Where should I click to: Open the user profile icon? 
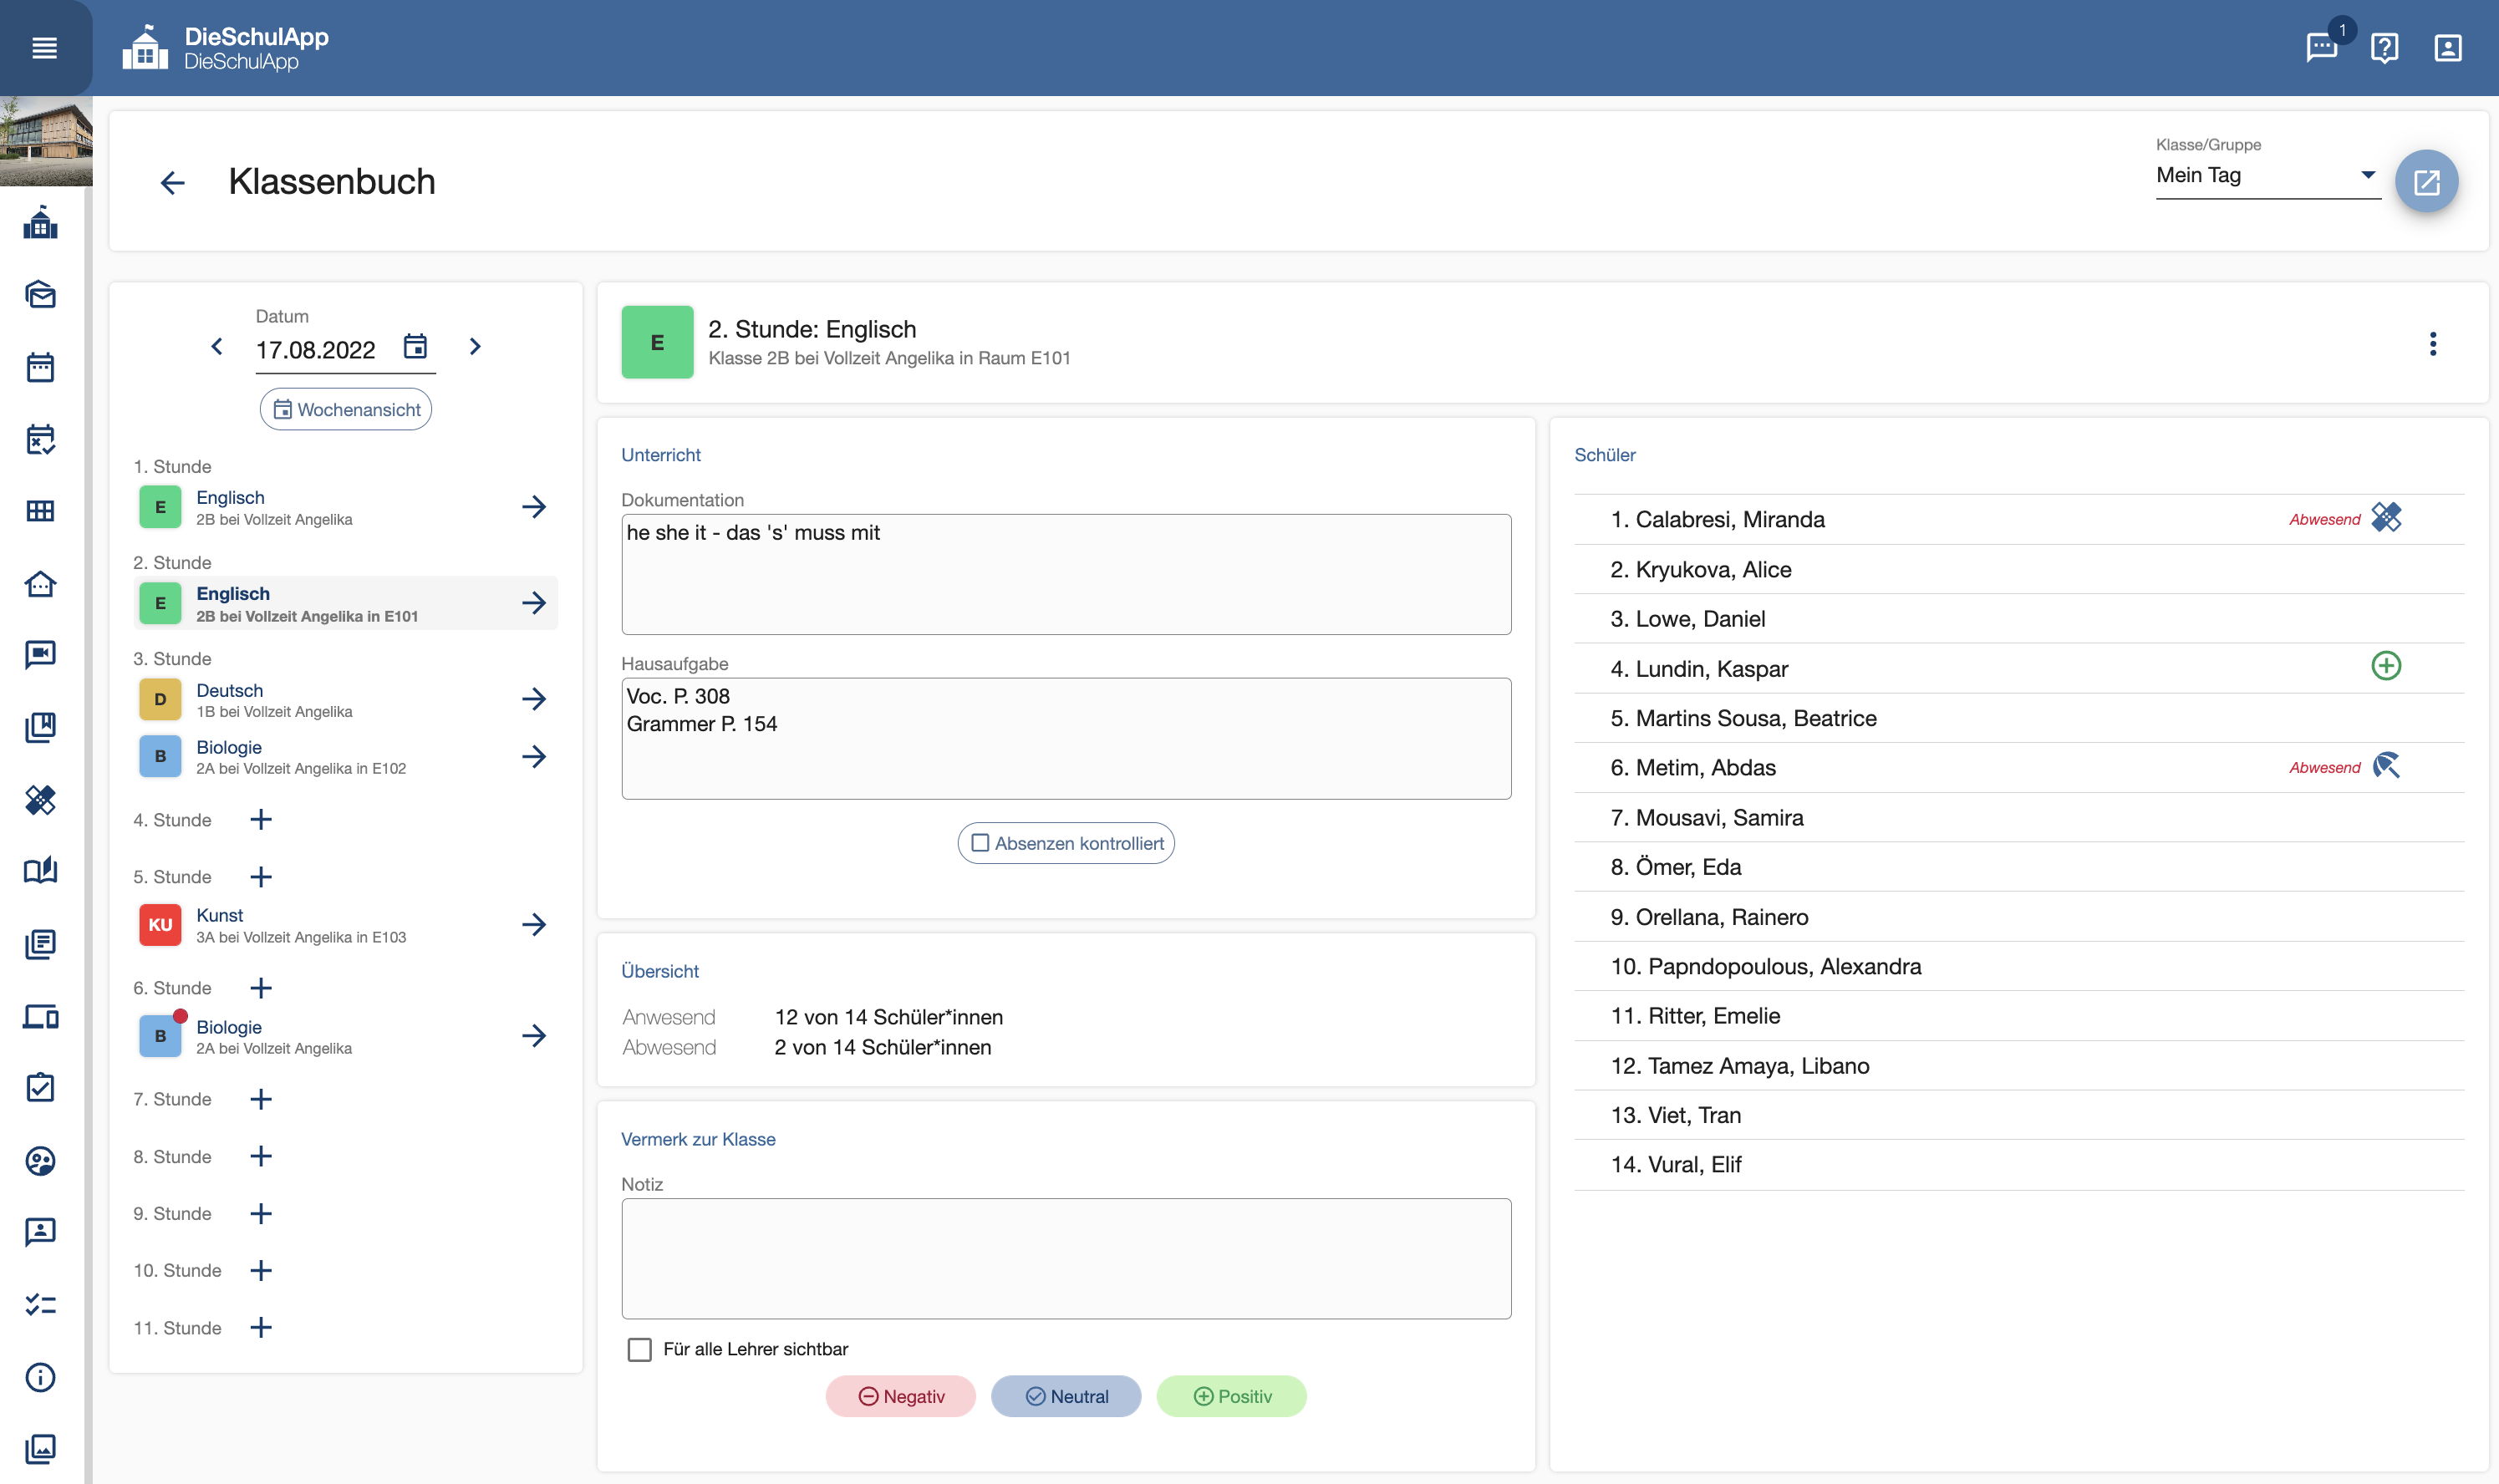coord(2448,47)
